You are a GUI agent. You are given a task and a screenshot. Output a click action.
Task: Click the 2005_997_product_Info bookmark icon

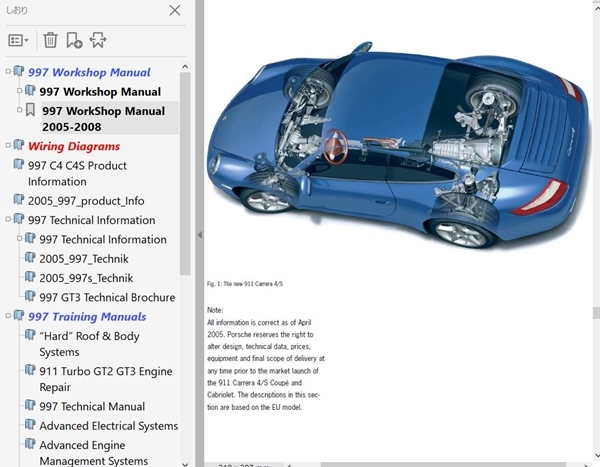[19, 199]
